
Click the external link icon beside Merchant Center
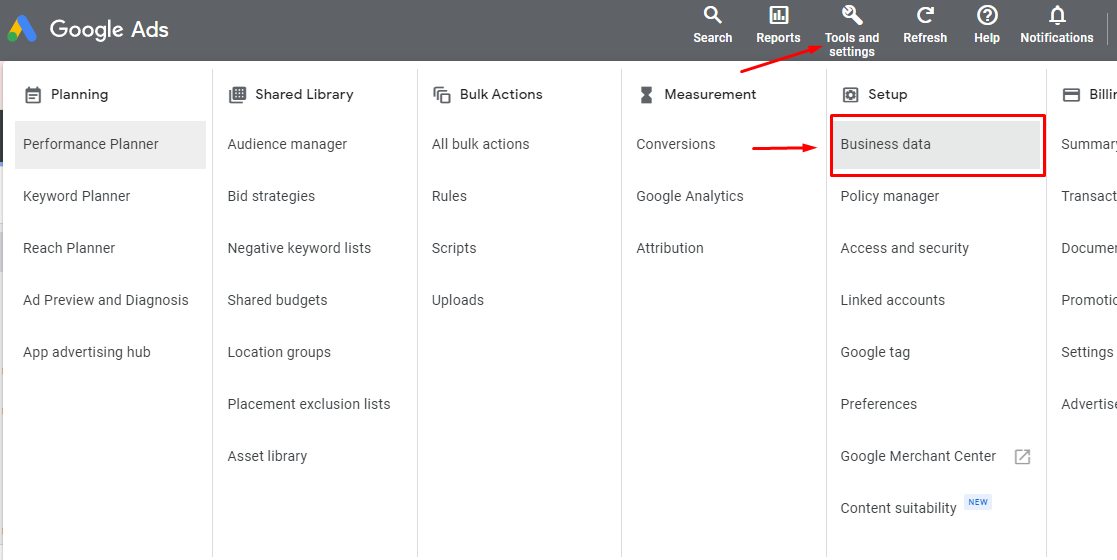tap(1022, 457)
